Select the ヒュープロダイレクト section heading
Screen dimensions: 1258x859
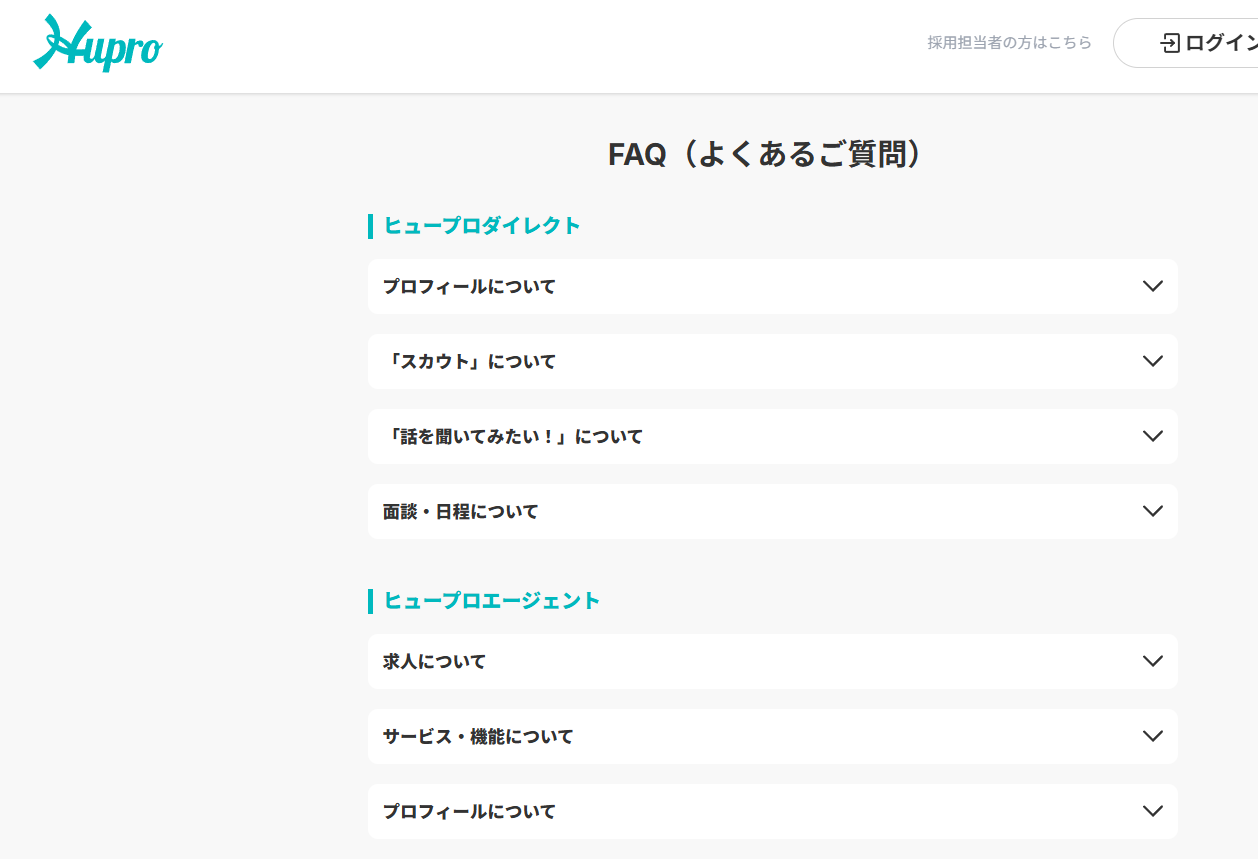pyautogui.click(x=482, y=226)
